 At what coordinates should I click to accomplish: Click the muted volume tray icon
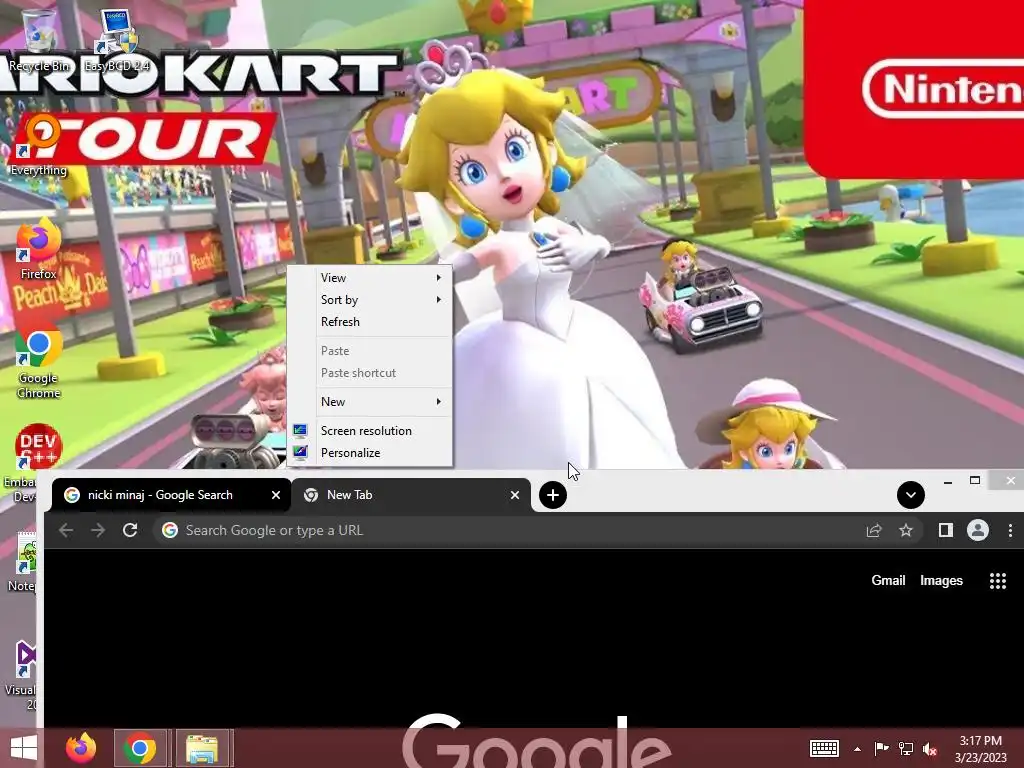tap(930, 748)
